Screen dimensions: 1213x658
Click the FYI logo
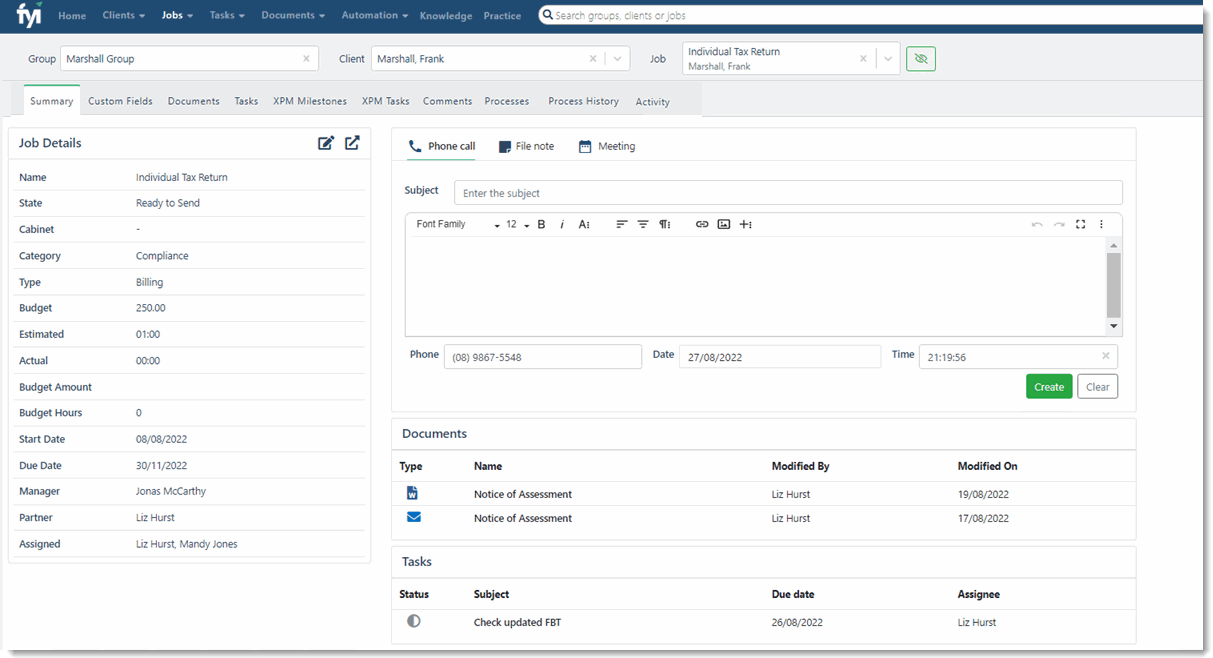[x=28, y=15]
